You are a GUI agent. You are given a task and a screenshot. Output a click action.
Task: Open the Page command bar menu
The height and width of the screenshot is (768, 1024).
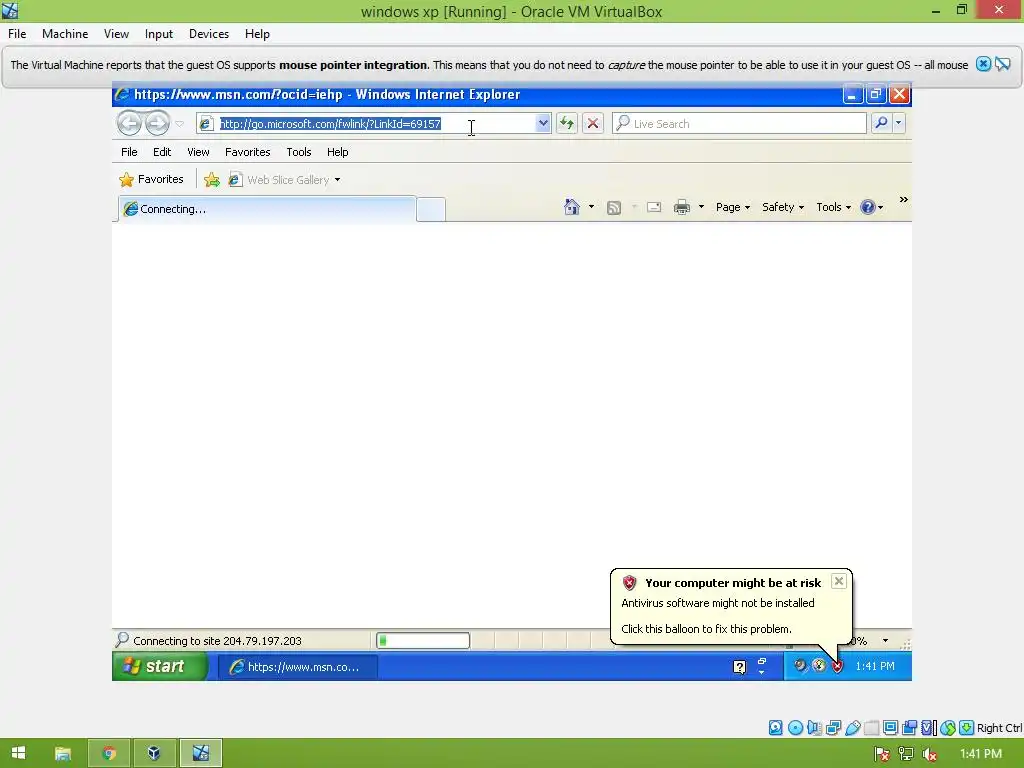point(732,207)
